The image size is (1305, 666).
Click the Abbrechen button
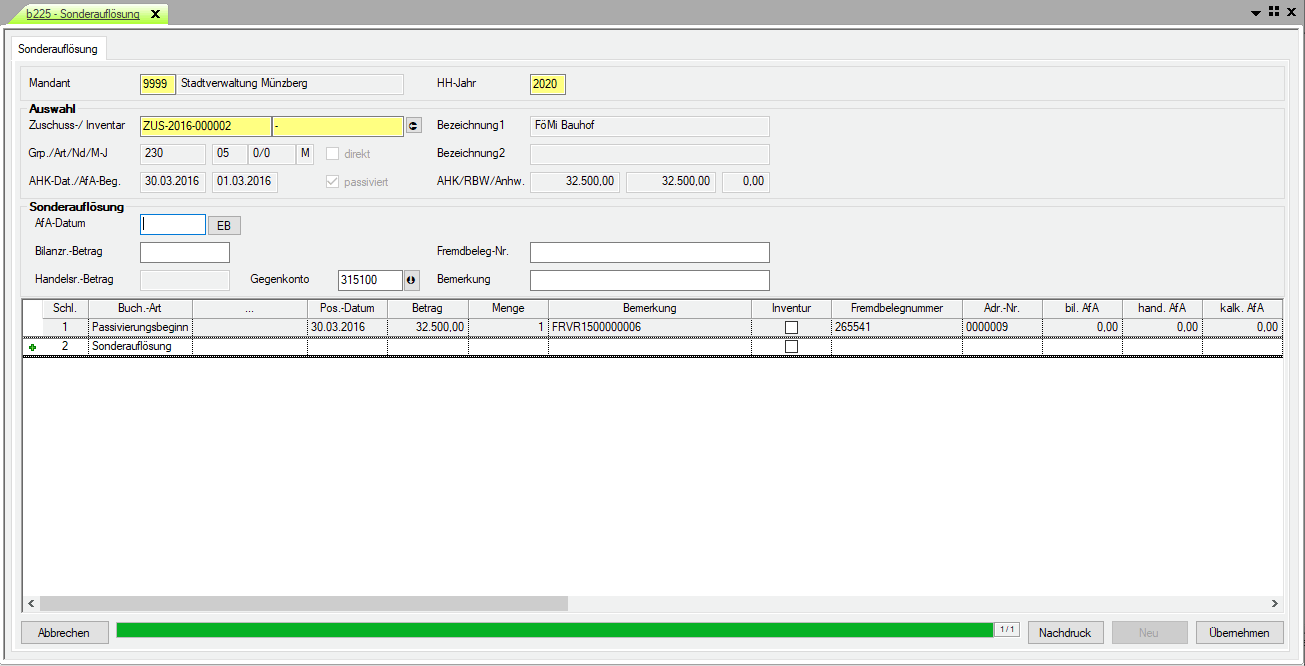[x=64, y=633]
